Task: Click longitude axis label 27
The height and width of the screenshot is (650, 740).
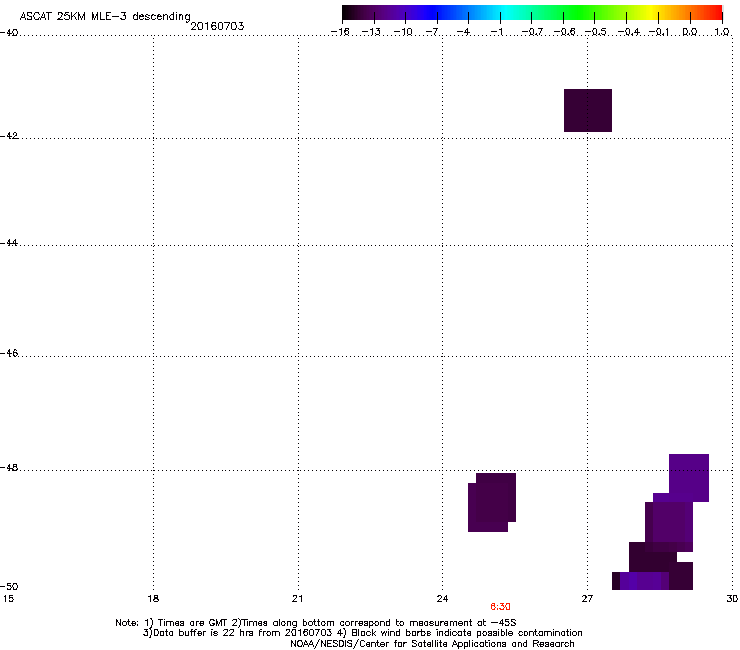Action: [587, 599]
